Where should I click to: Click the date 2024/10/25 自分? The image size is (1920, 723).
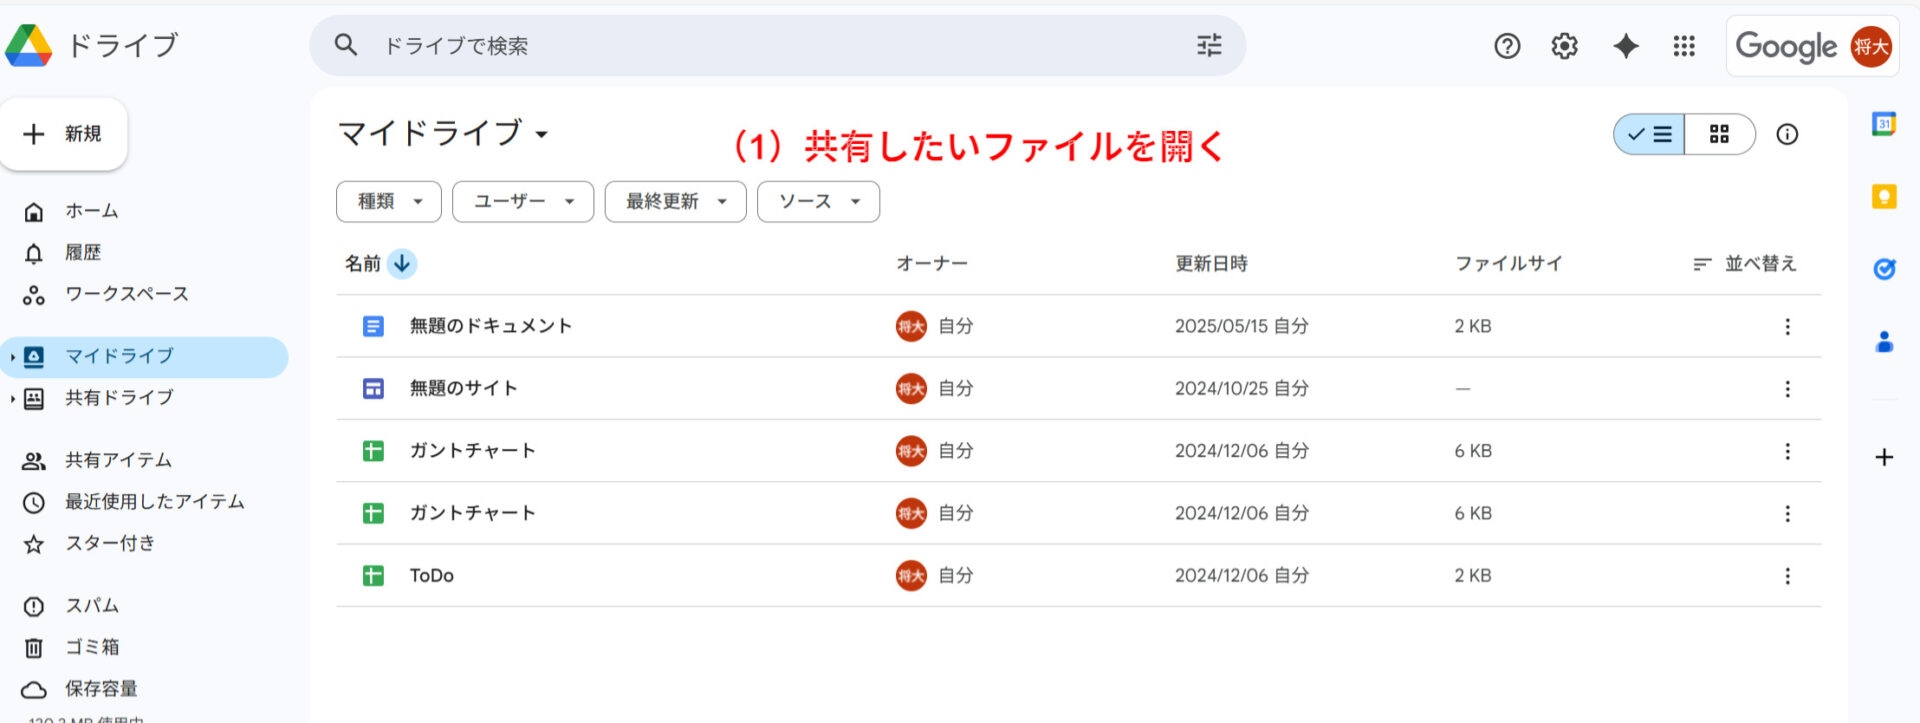click(1242, 388)
